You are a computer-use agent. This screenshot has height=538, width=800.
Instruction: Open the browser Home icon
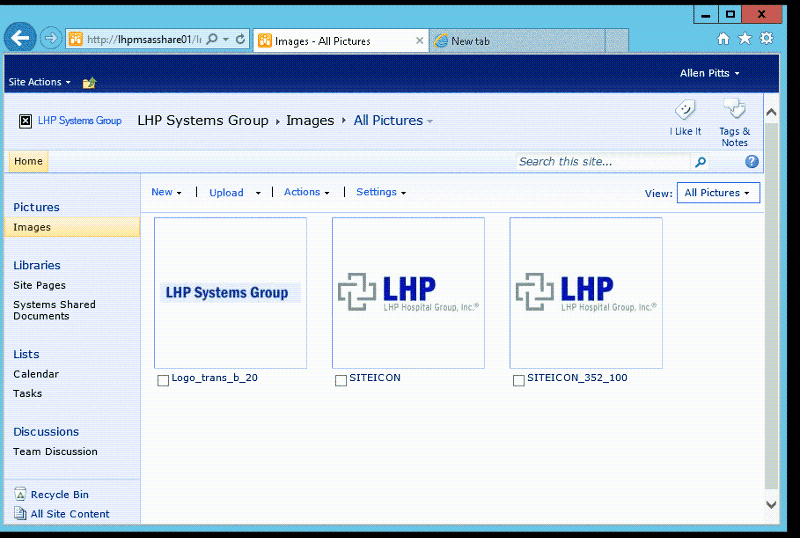point(723,39)
